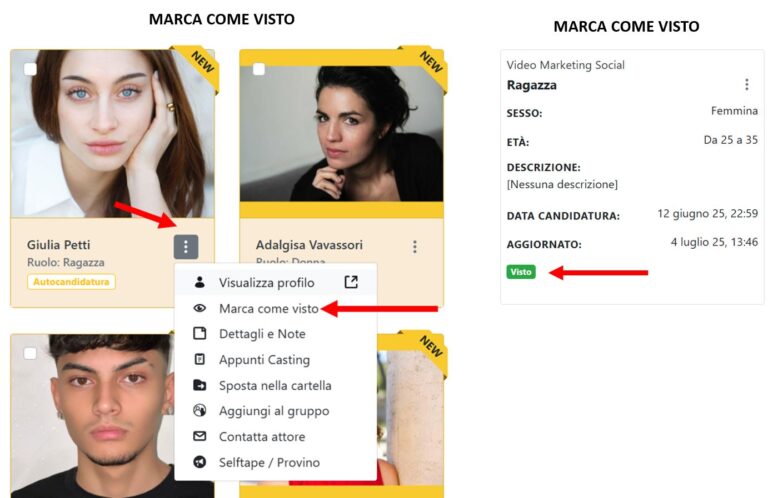Click the green Visto status badge
The height and width of the screenshot is (498, 768).
click(x=521, y=272)
